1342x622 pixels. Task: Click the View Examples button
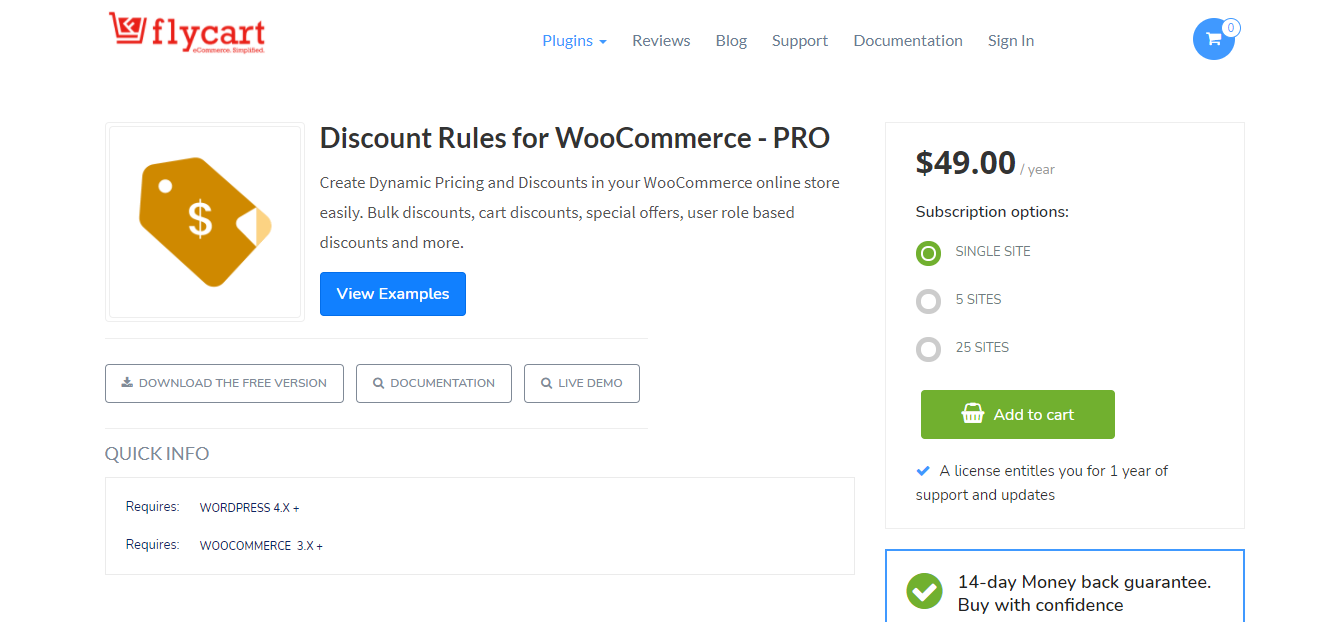392,293
